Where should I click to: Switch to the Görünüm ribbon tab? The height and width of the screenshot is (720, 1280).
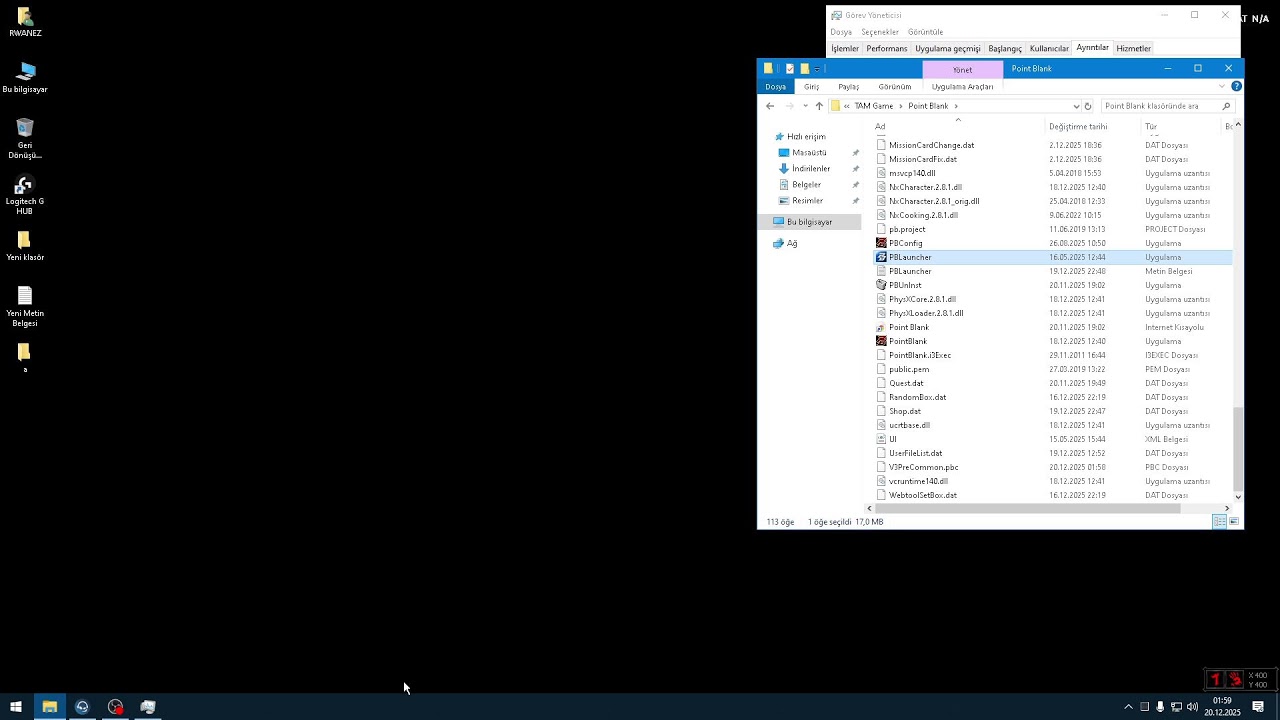(x=895, y=87)
